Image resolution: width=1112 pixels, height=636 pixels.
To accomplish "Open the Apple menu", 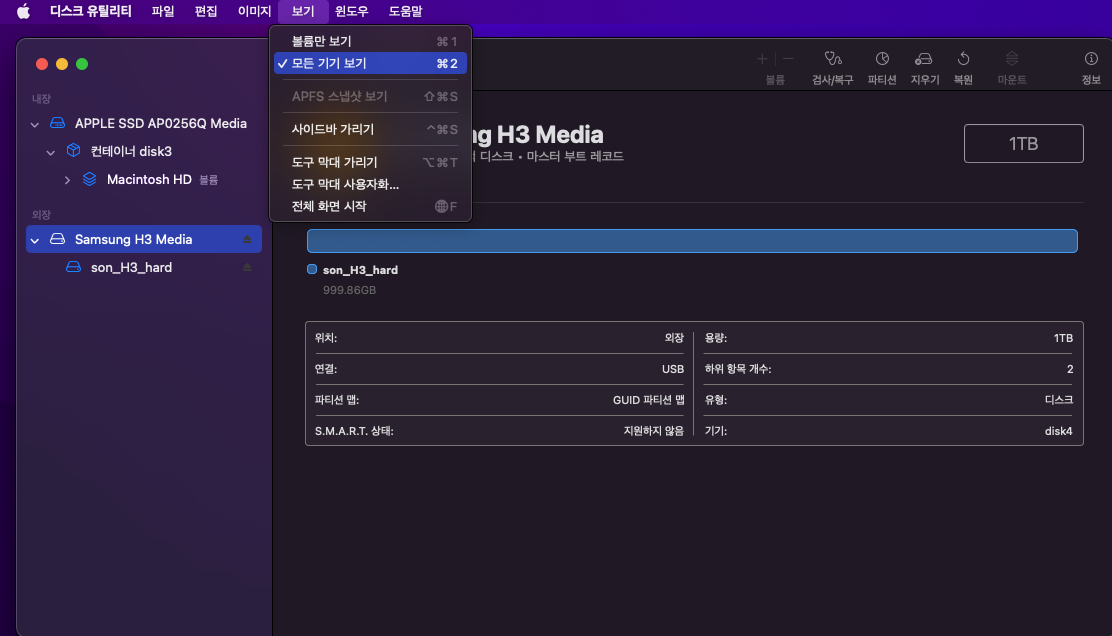I will [x=23, y=11].
